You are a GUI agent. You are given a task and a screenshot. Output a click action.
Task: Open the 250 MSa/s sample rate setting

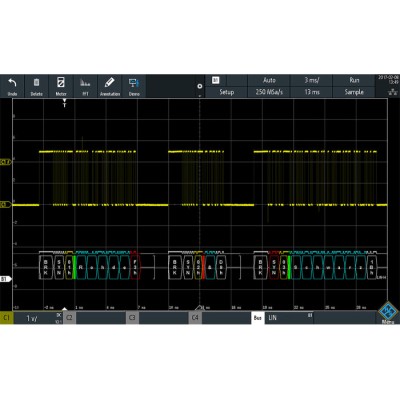coord(269,92)
